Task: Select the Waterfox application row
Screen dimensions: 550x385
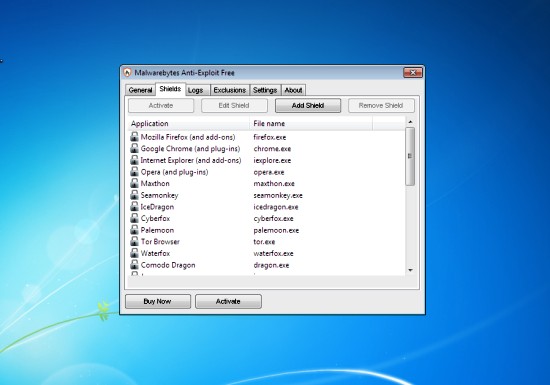Action: [266, 253]
